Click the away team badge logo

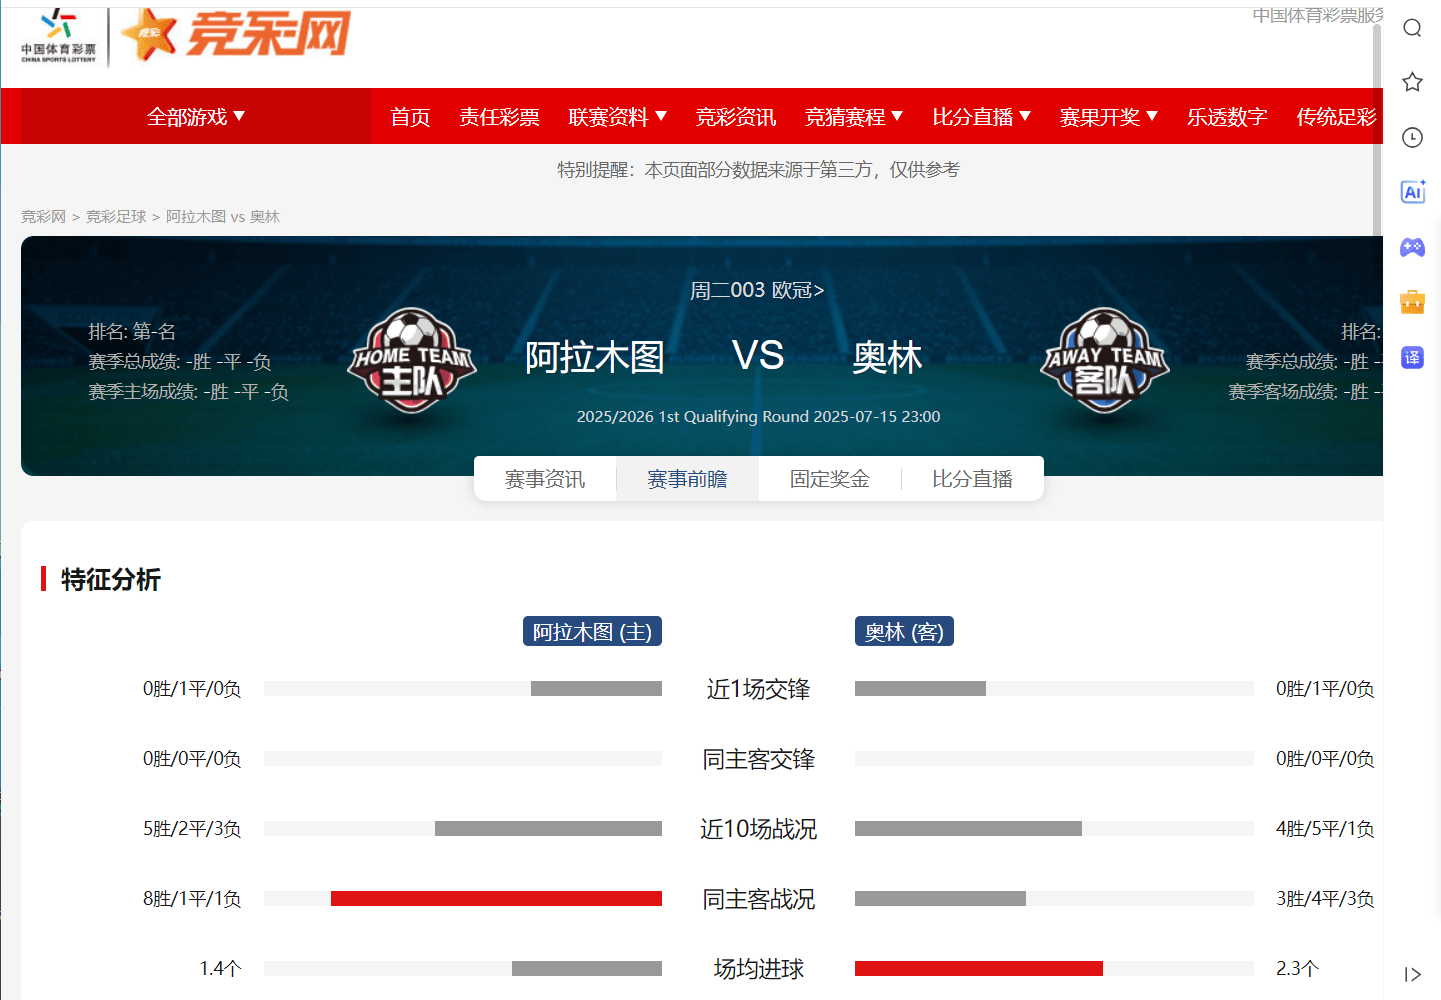pos(1105,361)
